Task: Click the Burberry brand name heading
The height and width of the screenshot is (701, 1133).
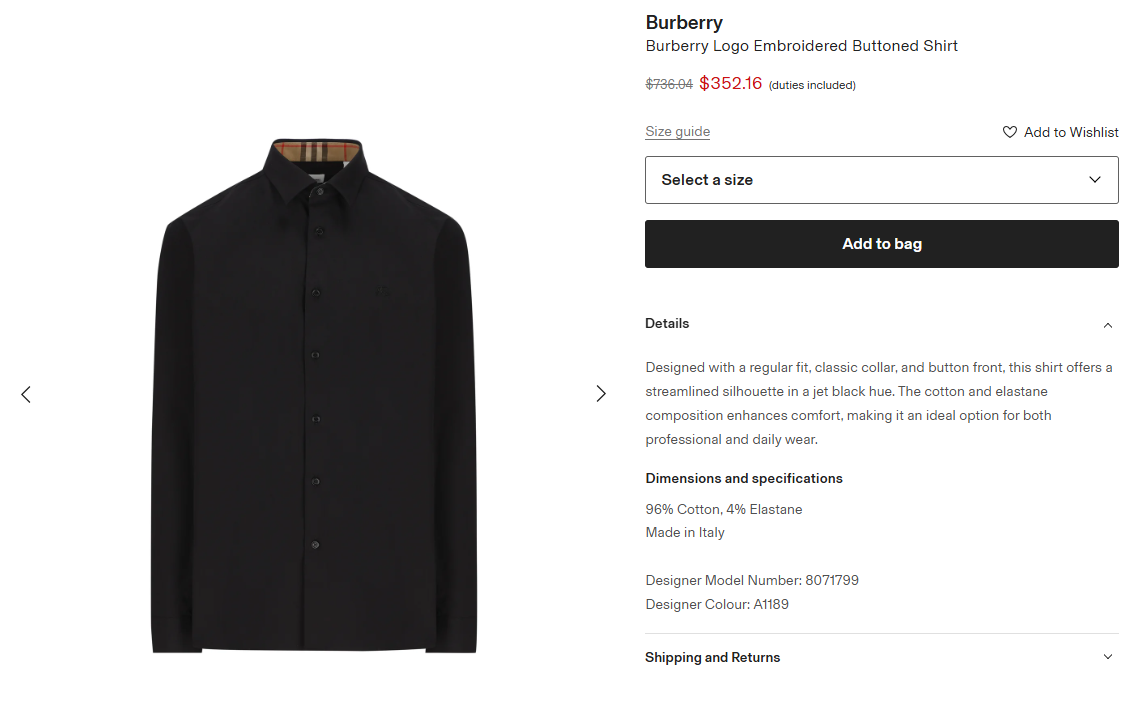Action: point(684,22)
